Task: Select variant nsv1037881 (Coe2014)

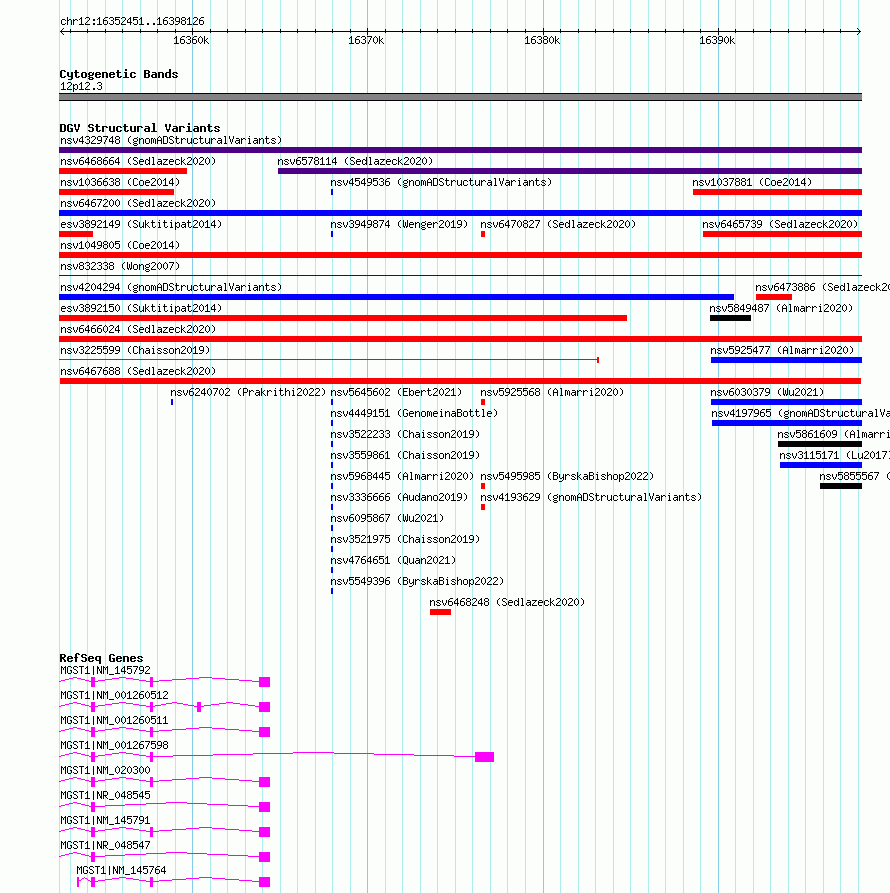Action: tap(752, 182)
